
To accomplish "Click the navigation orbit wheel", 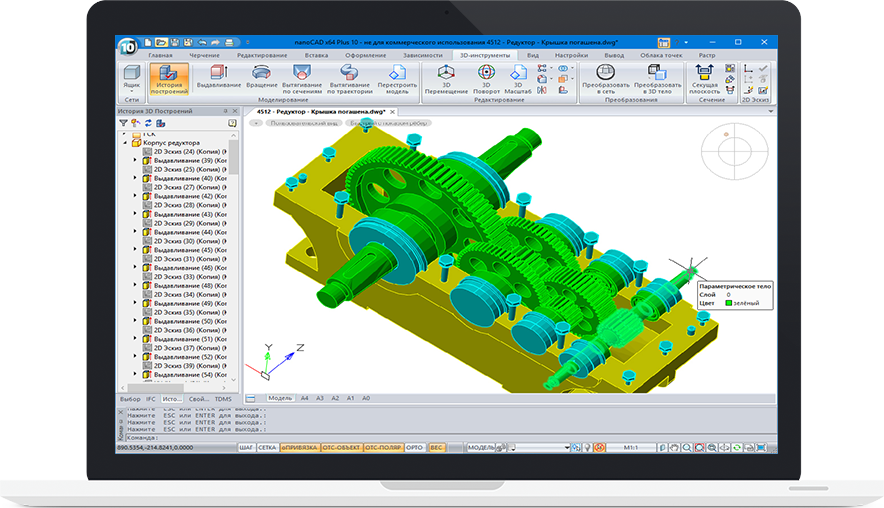I will click(x=734, y=151).
